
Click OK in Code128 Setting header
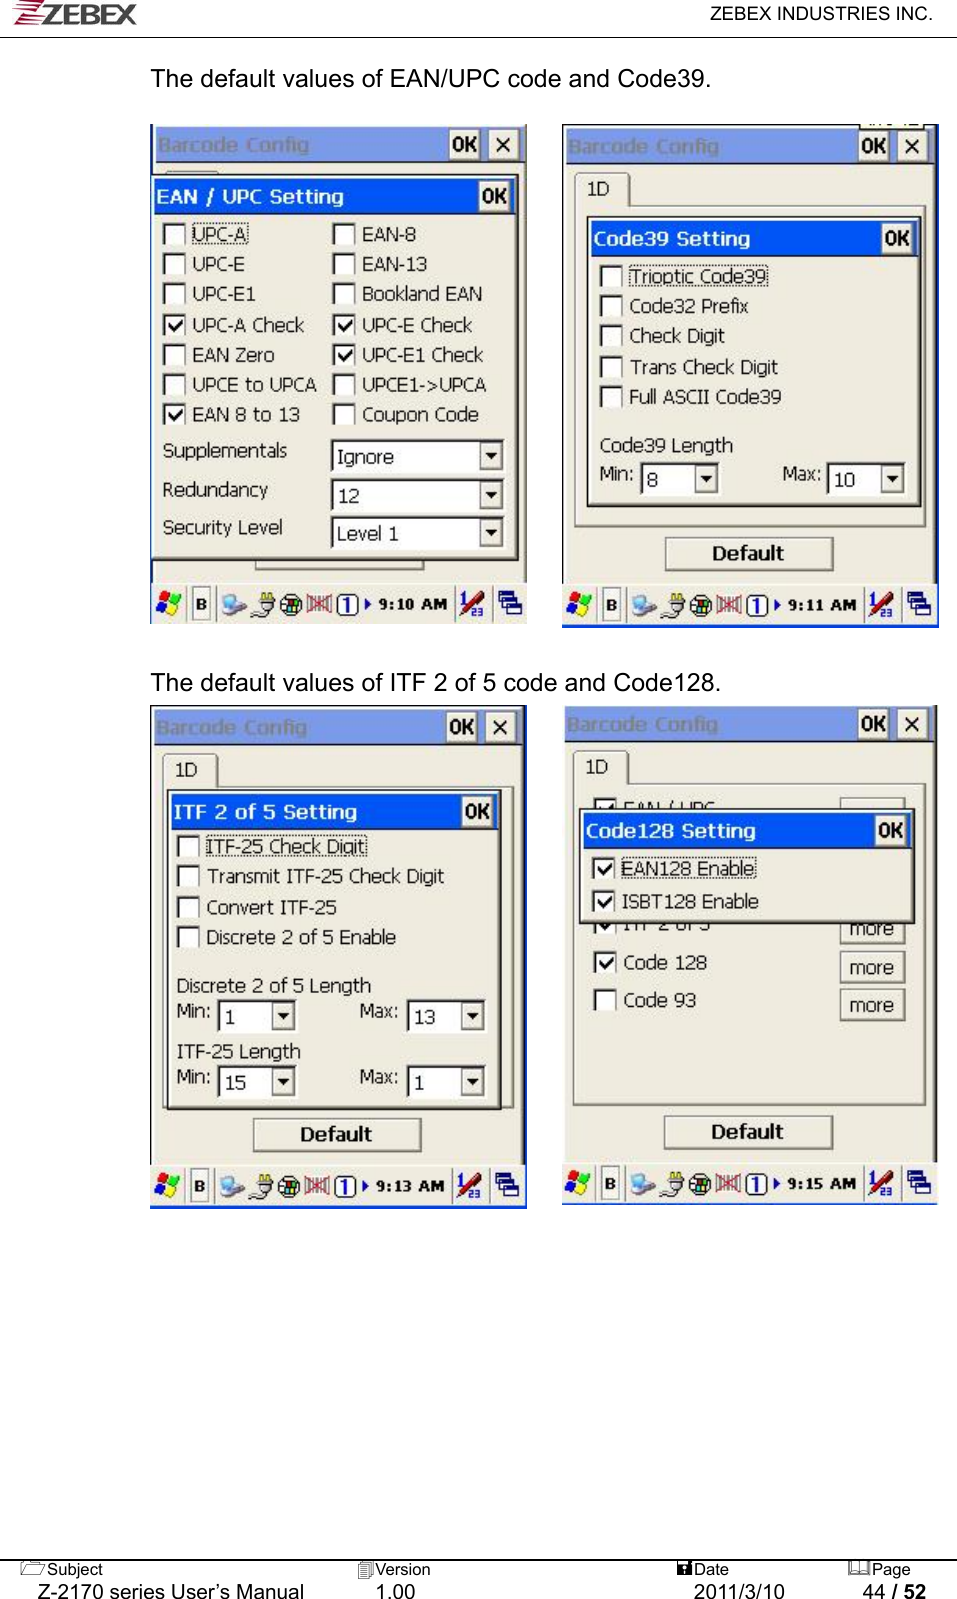click(x=890, y=830)
